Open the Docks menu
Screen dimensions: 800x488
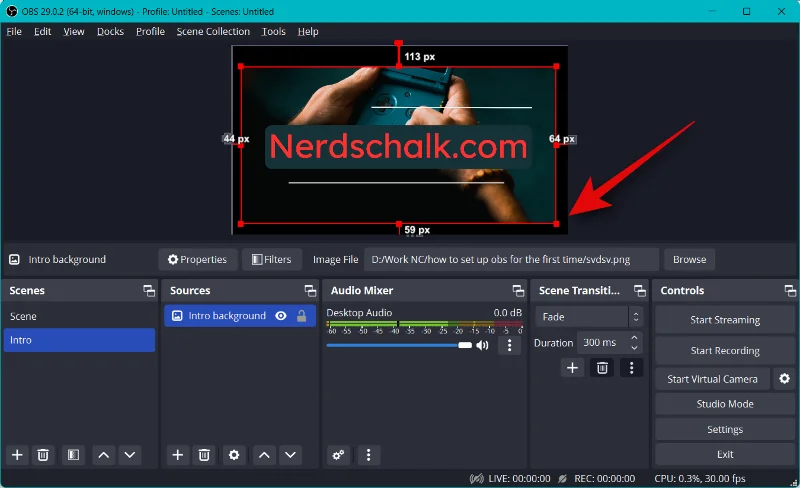pyautogui.click(x=110, y=32)
